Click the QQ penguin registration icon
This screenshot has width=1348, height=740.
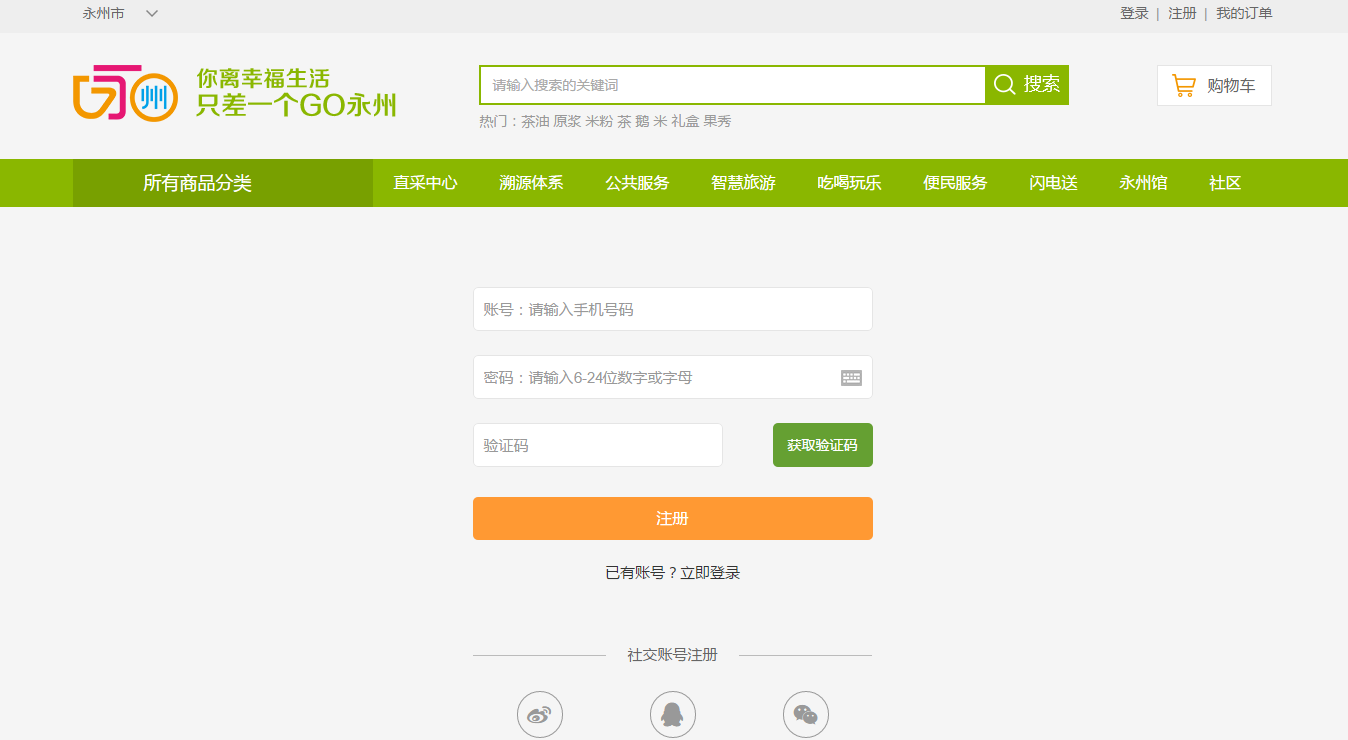[x=673, y=715]
